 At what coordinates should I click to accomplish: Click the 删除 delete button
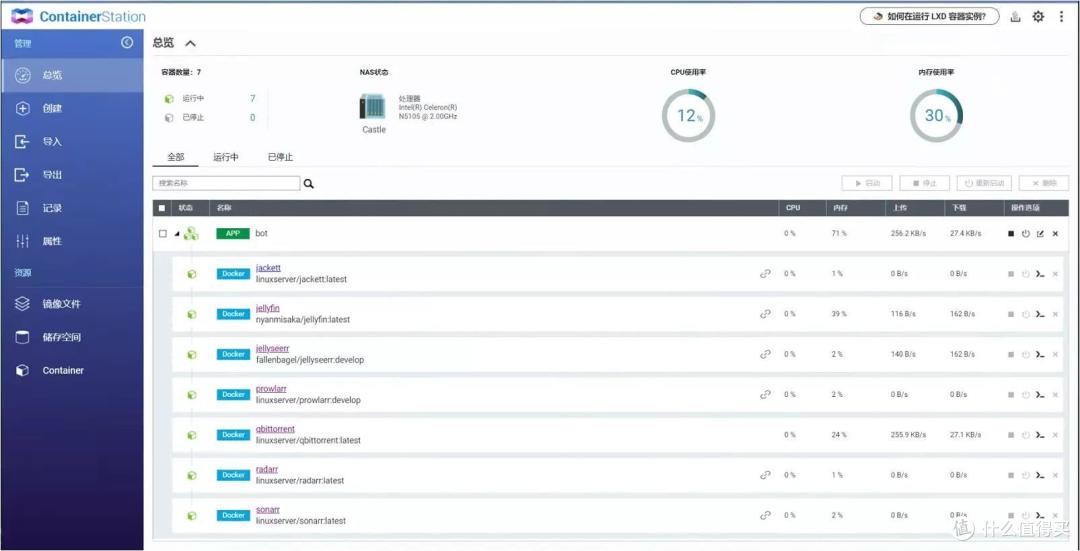(1044, 183)
